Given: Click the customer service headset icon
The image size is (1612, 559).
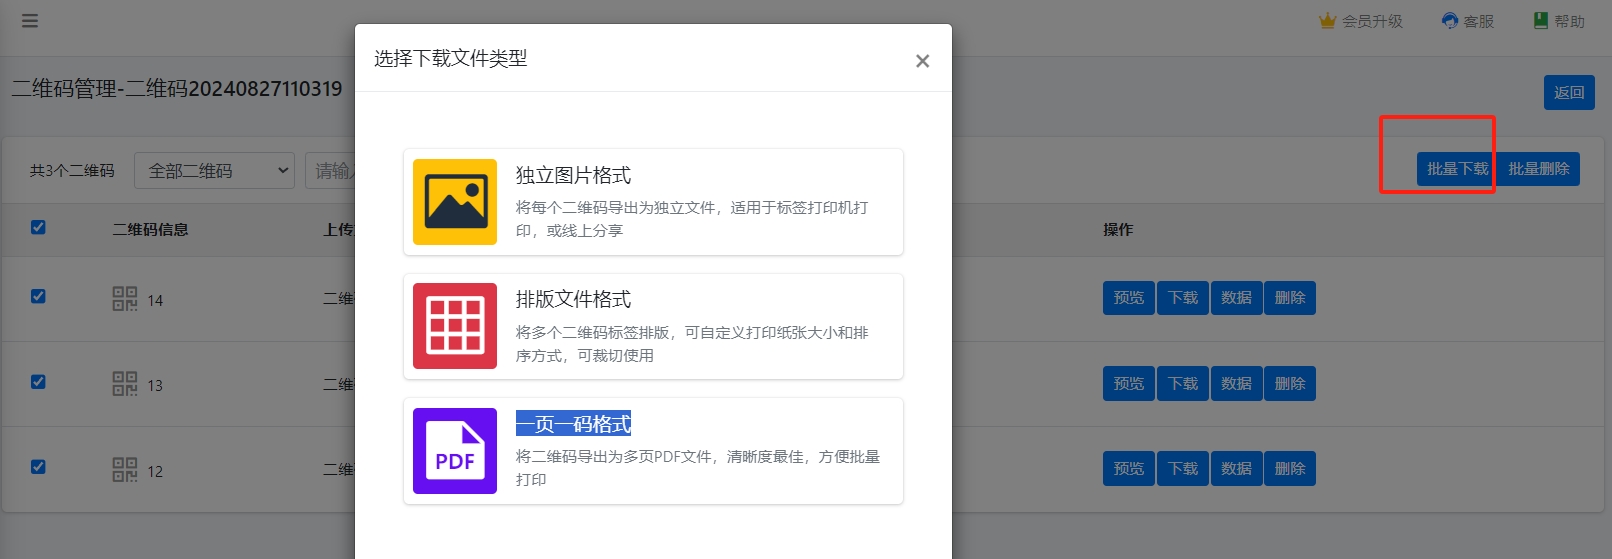Looking at the screenshot, I should [x=1449, y=21].
